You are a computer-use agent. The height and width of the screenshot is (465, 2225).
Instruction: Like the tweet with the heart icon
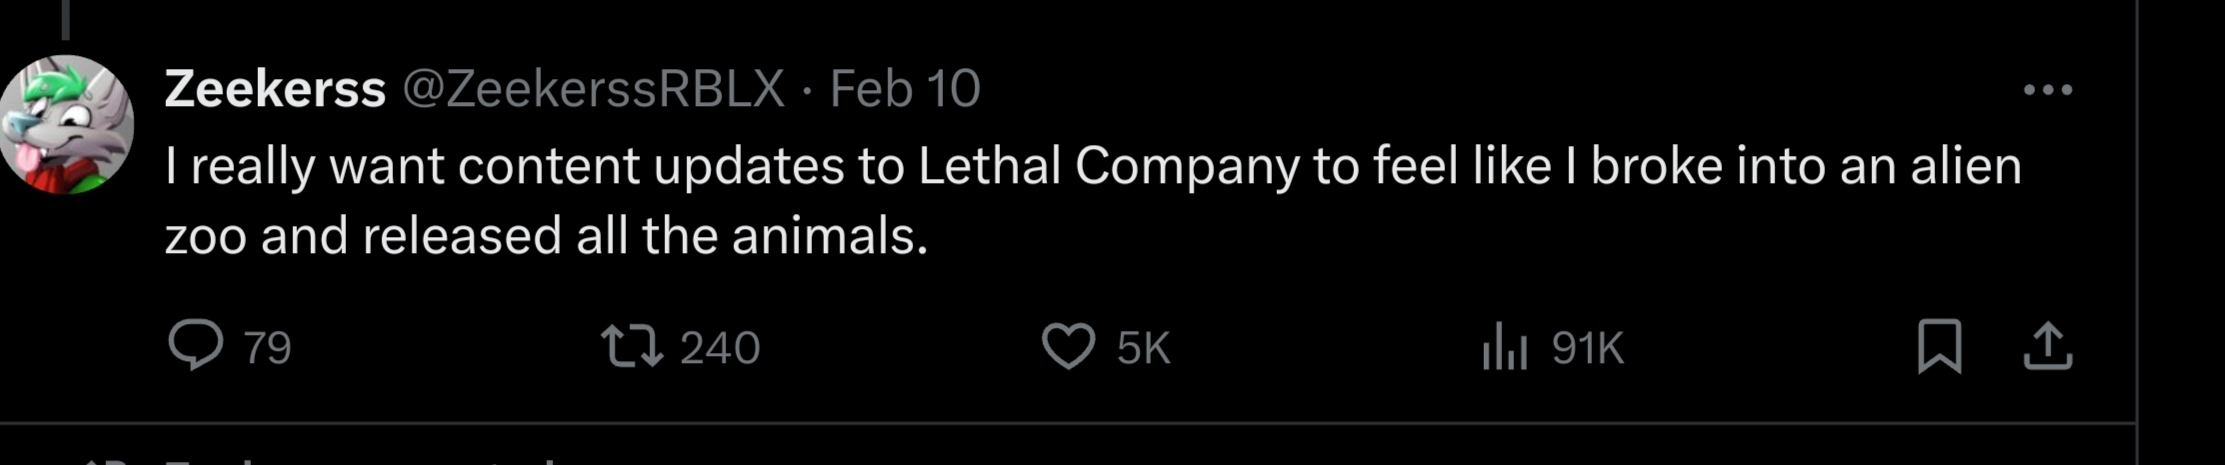pos(1068,347)
